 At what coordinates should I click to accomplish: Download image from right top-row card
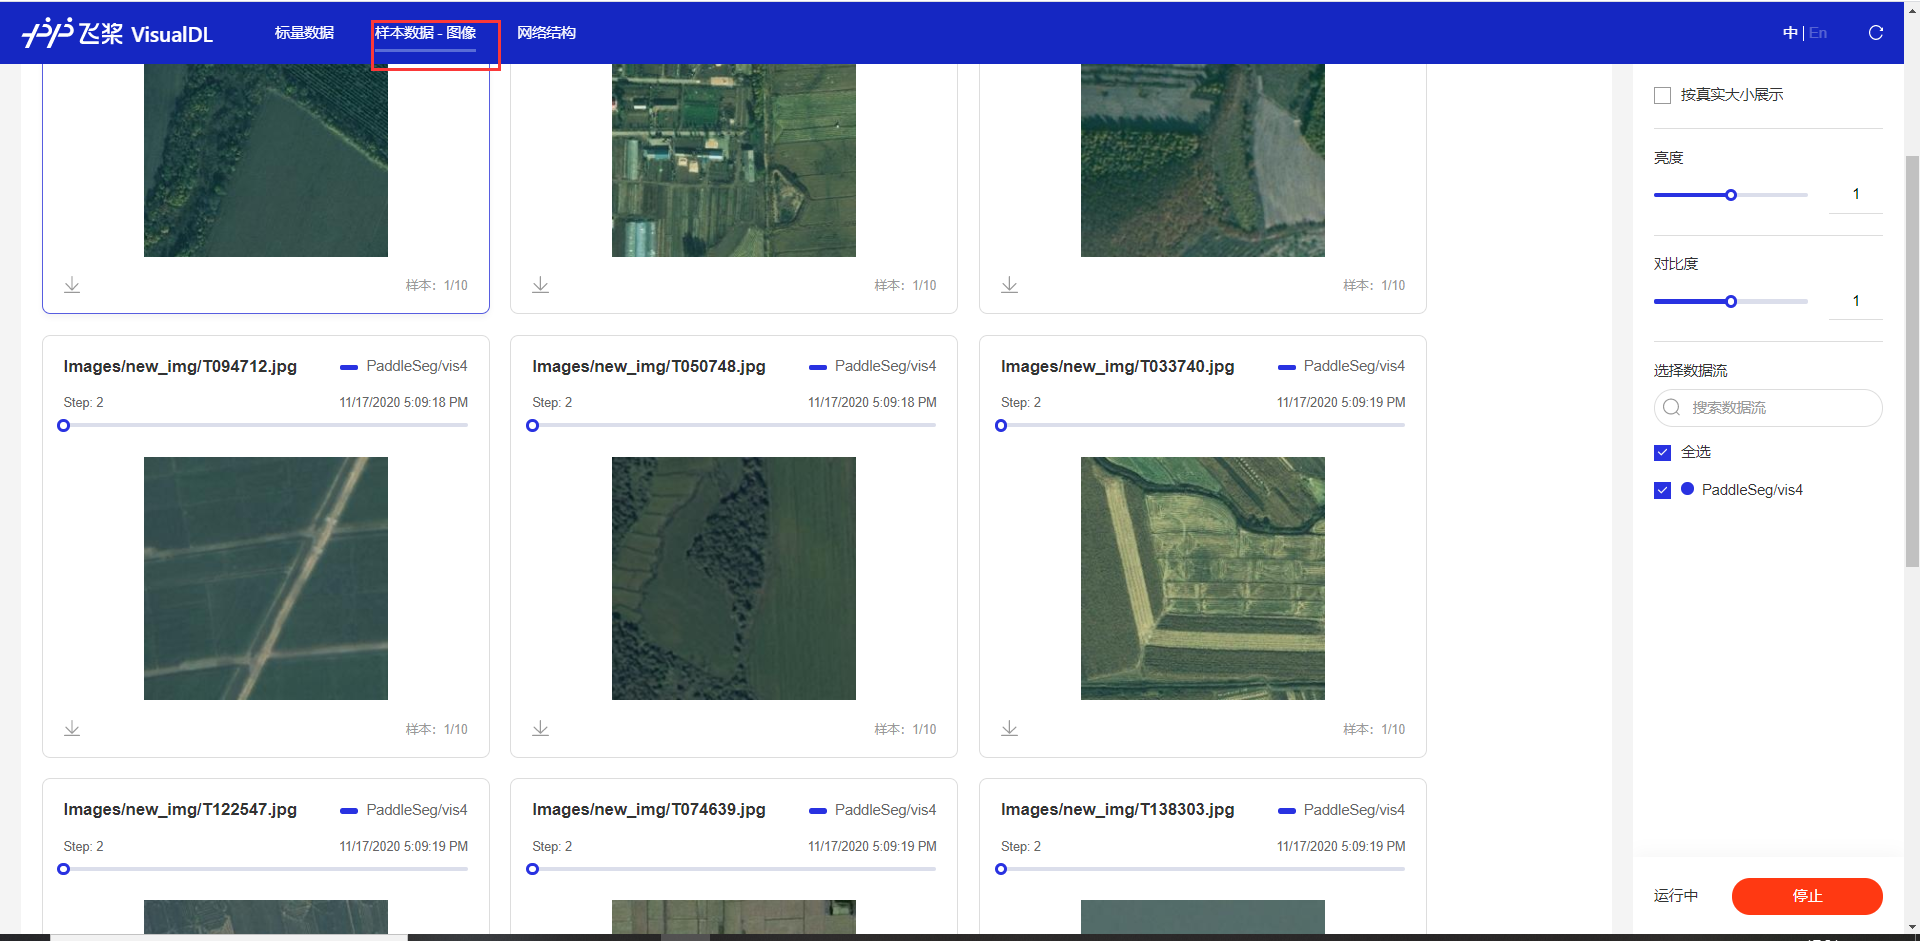pos(1010,285)
